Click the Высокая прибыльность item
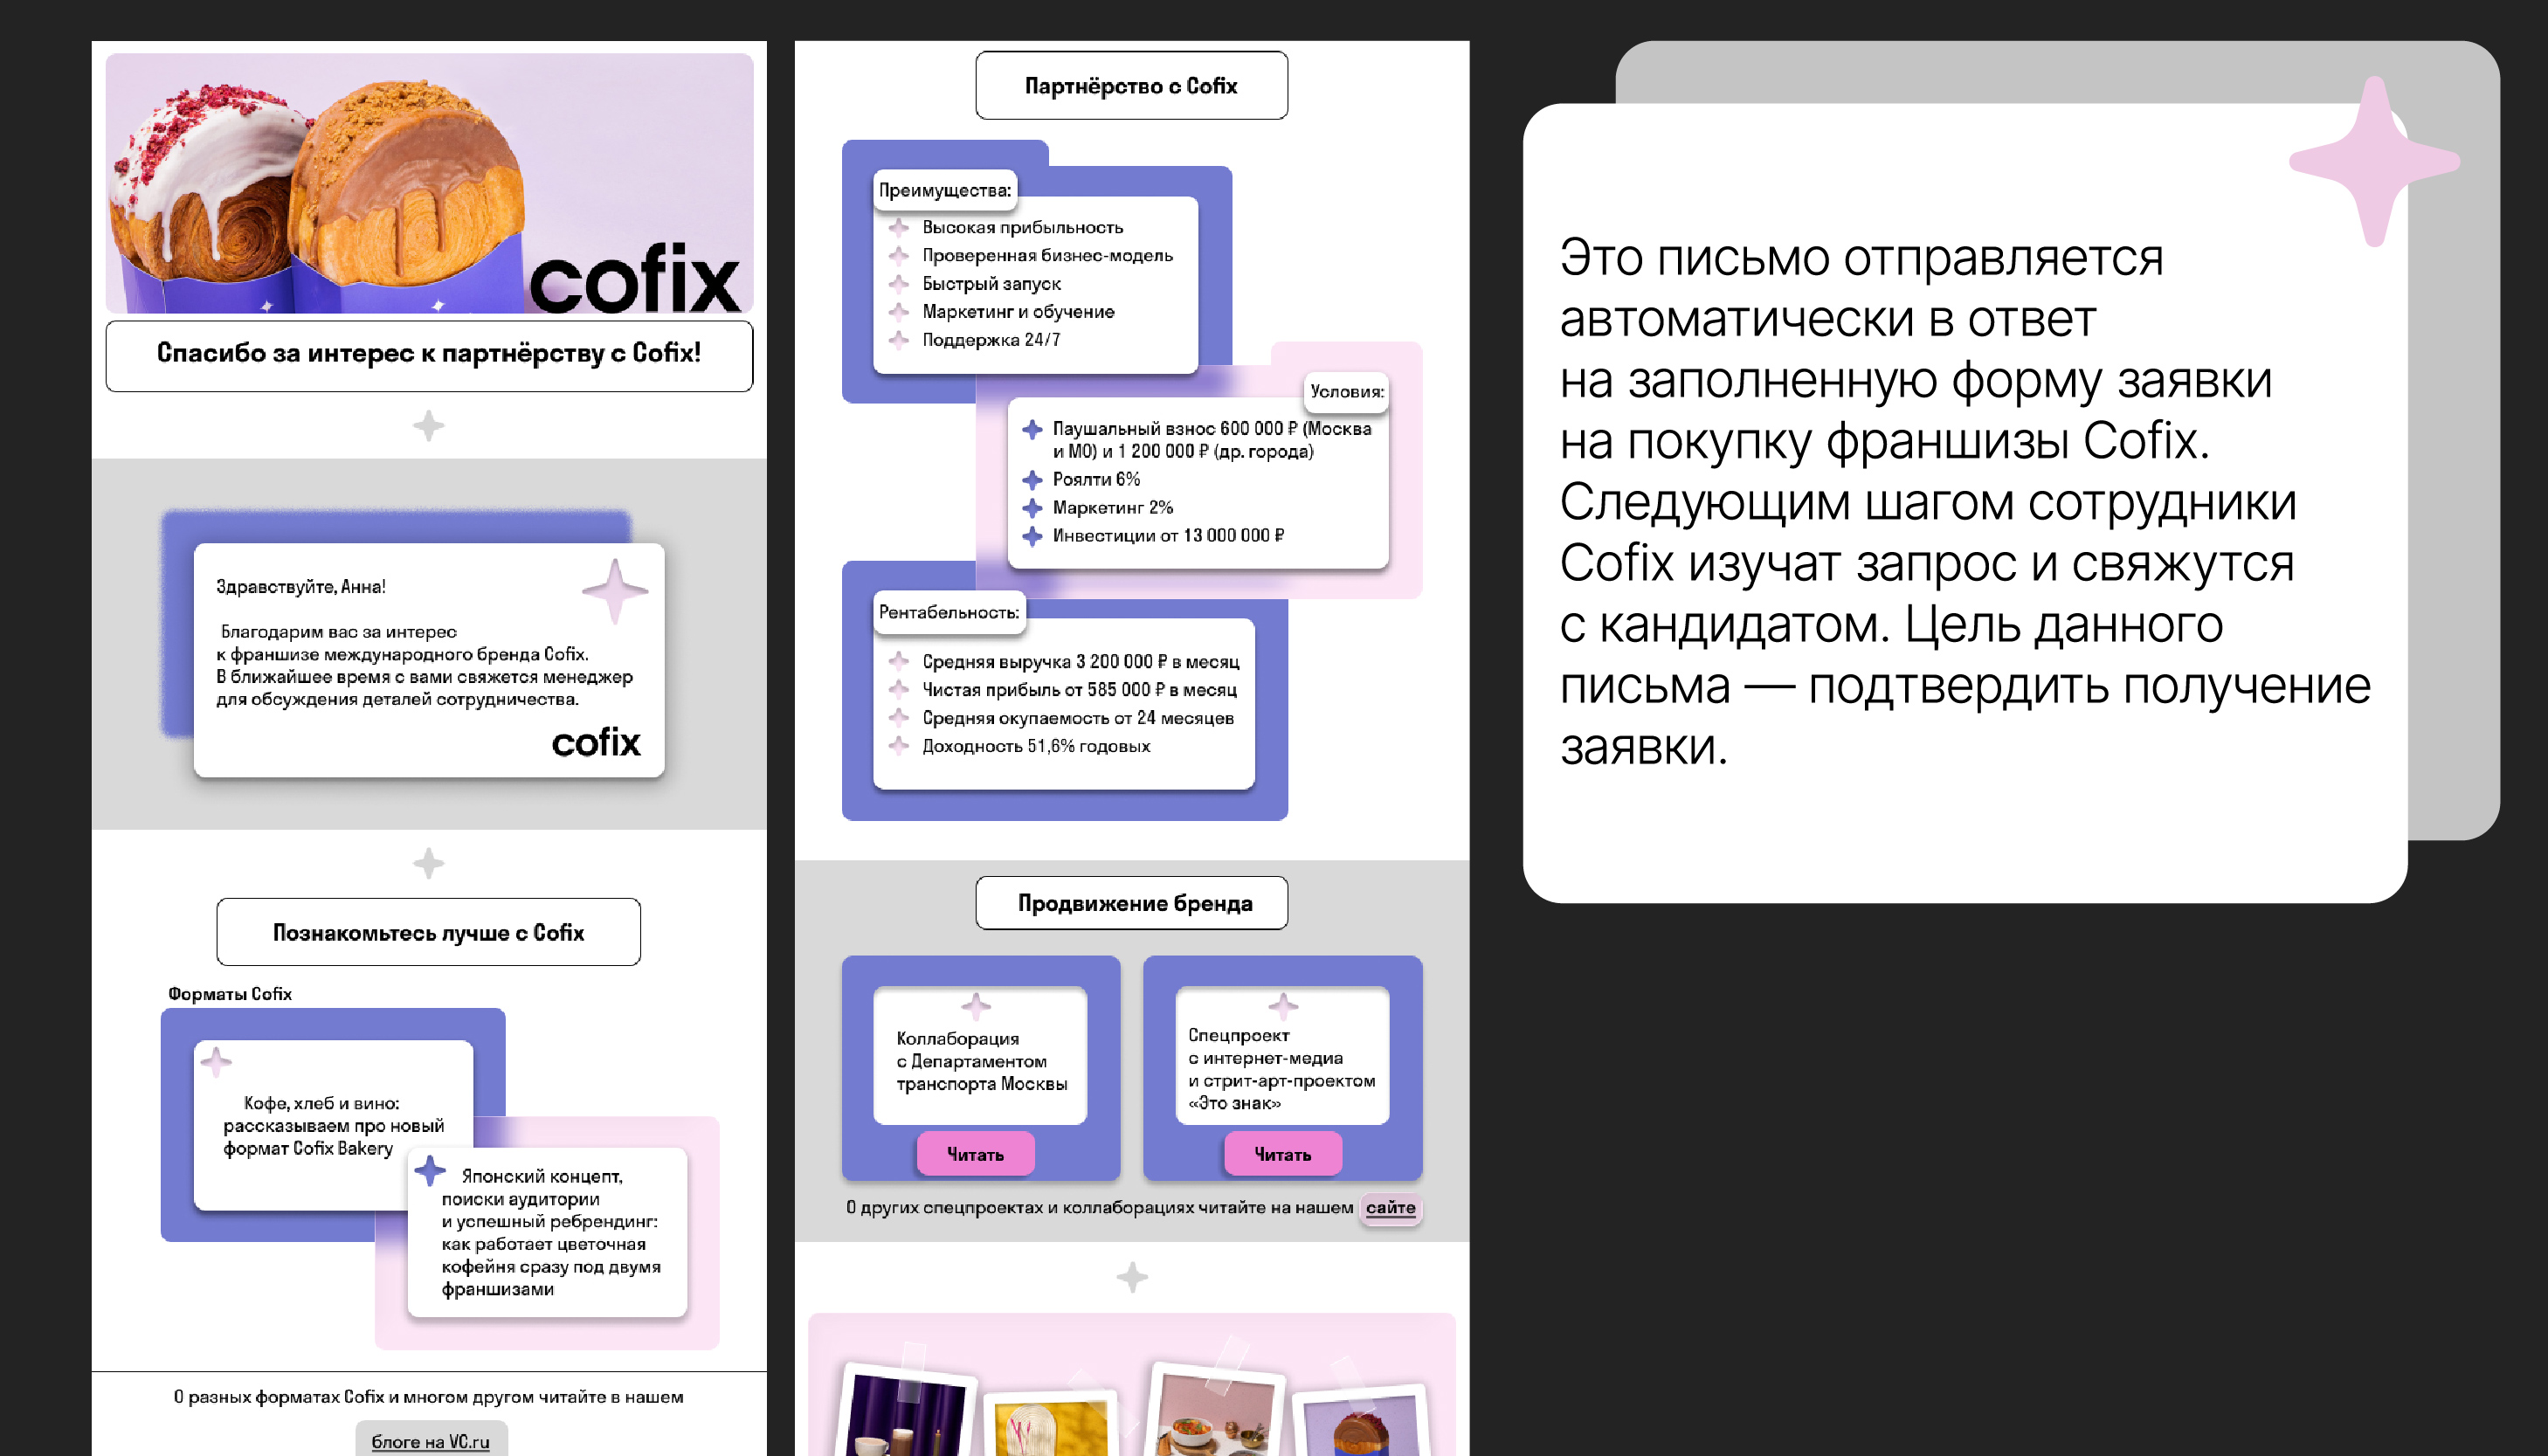 (1022, 227)
